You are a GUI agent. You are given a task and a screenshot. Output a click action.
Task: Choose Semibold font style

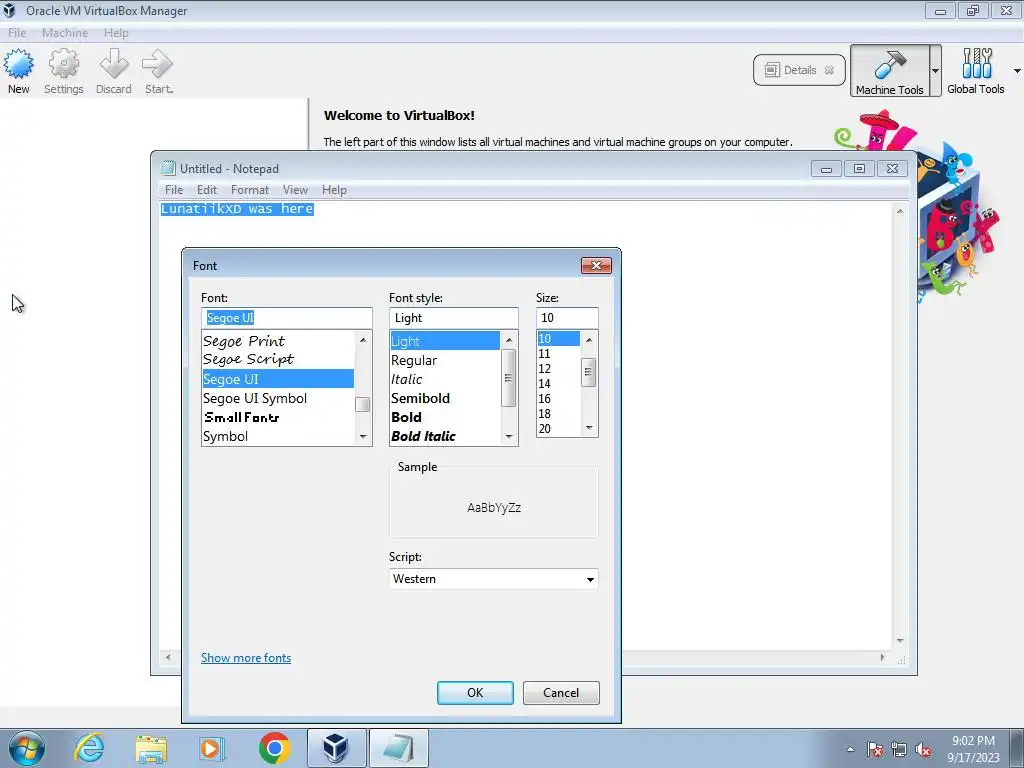[x=445, y=398]
